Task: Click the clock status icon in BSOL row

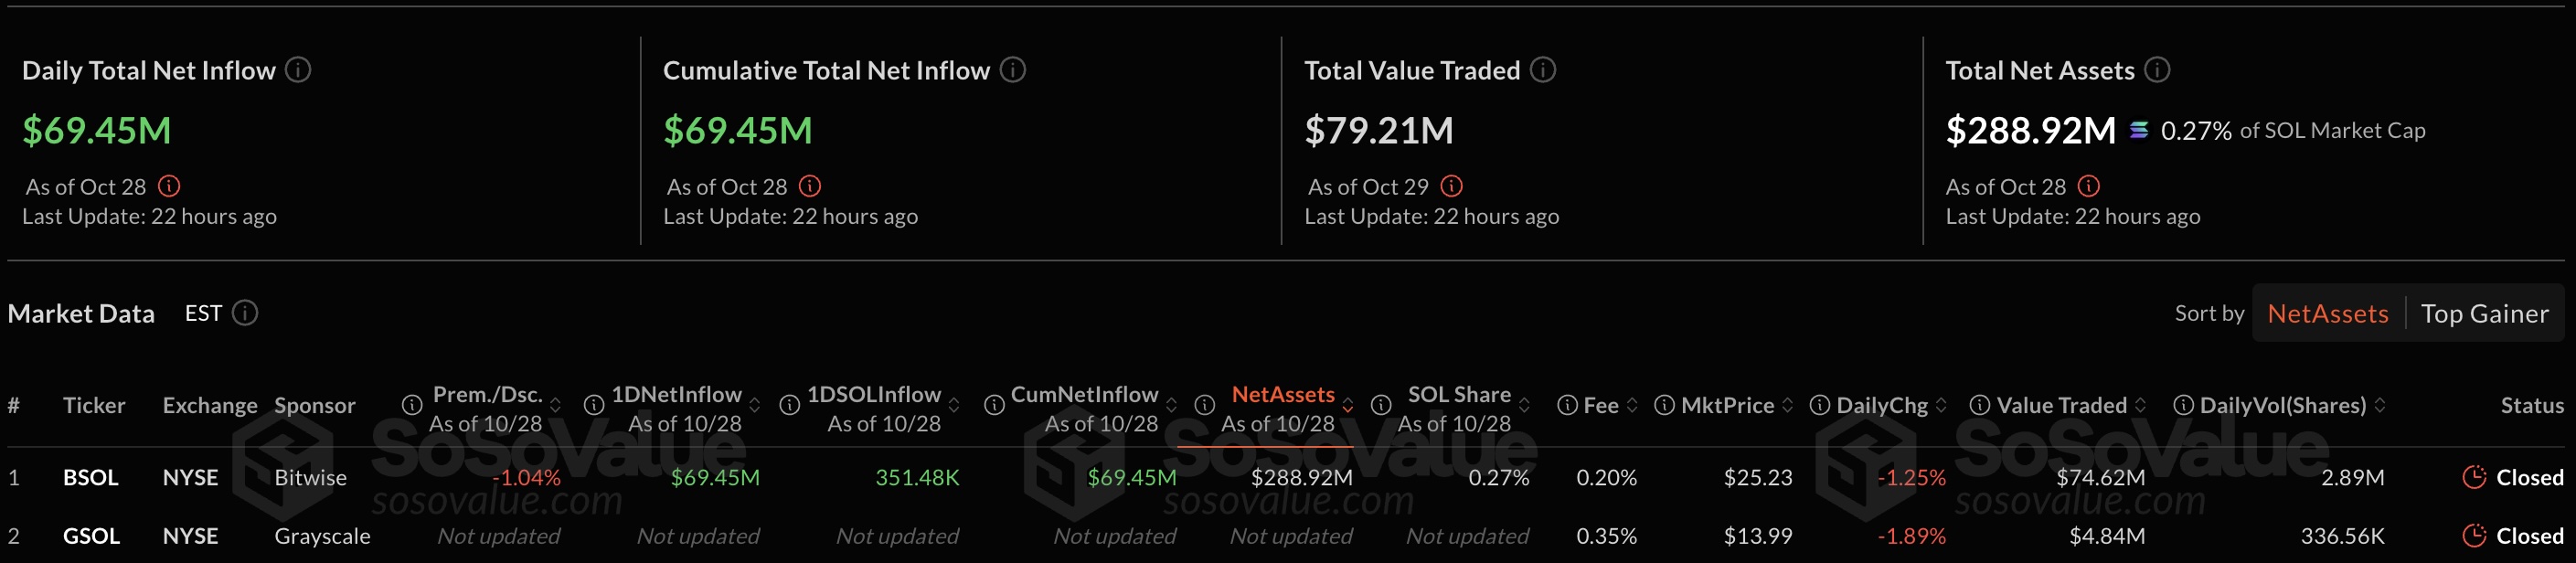Action: pyautogui.click(x=2474, y=477)
